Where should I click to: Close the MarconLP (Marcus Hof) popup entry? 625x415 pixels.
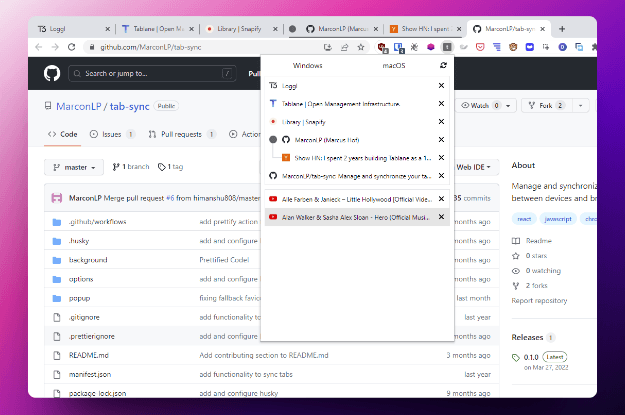(x=441, y=140)
